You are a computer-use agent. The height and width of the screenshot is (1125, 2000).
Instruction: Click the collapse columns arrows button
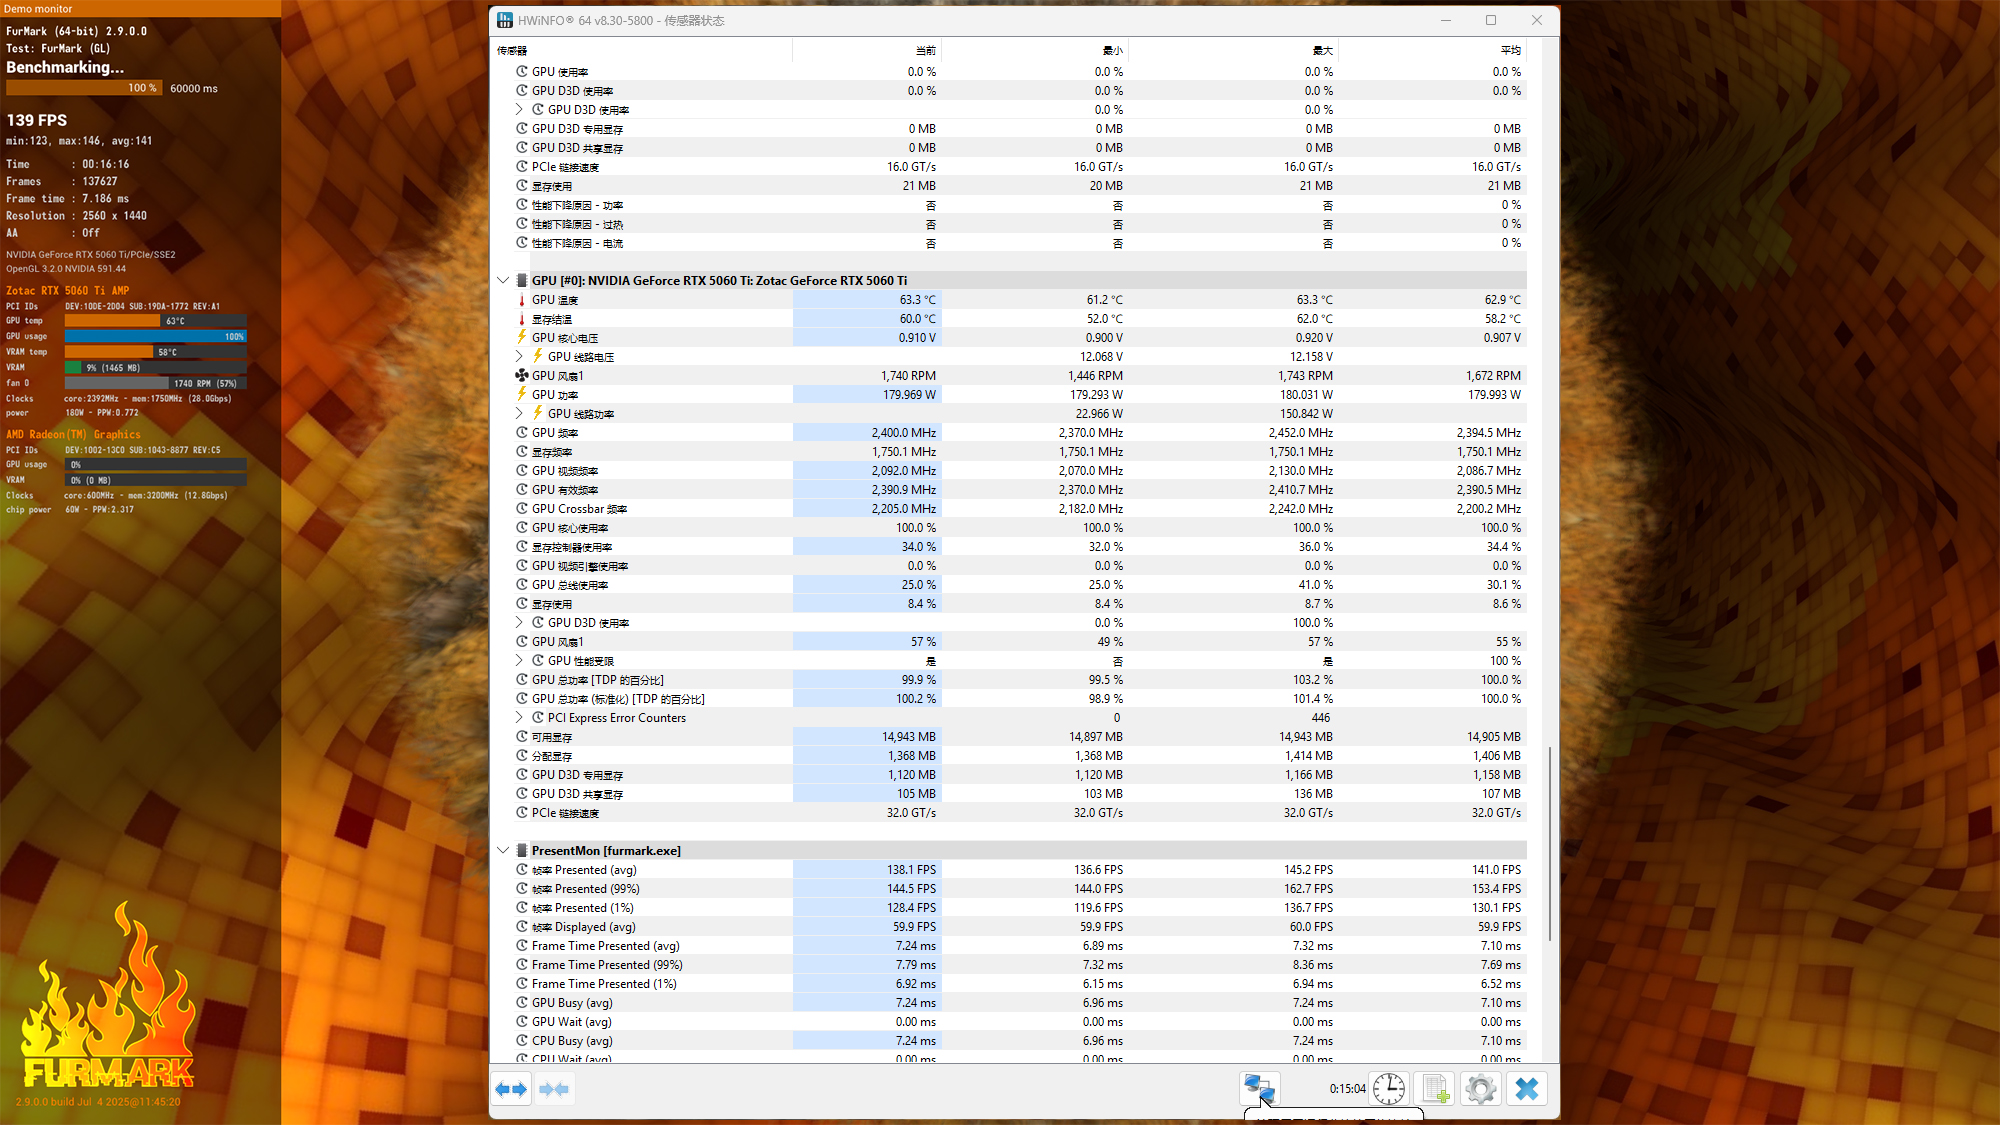(x=553, y=1089)
